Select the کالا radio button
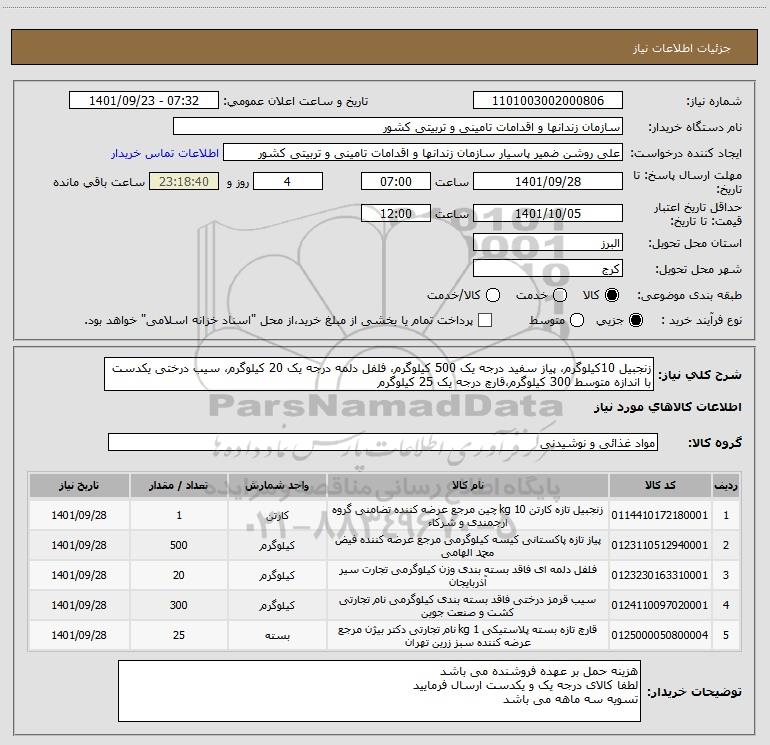 point(612,295)
